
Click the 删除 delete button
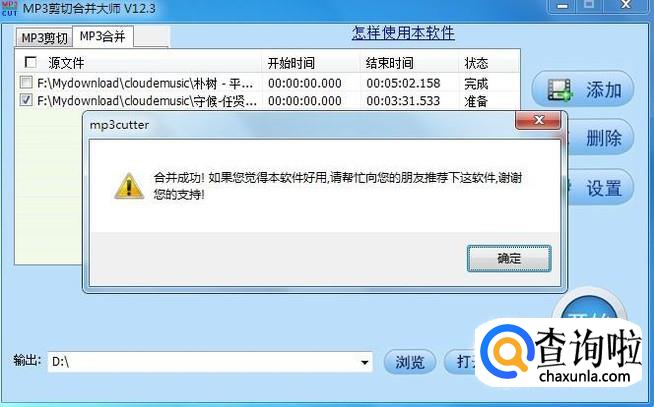click(x=601, y=138)
